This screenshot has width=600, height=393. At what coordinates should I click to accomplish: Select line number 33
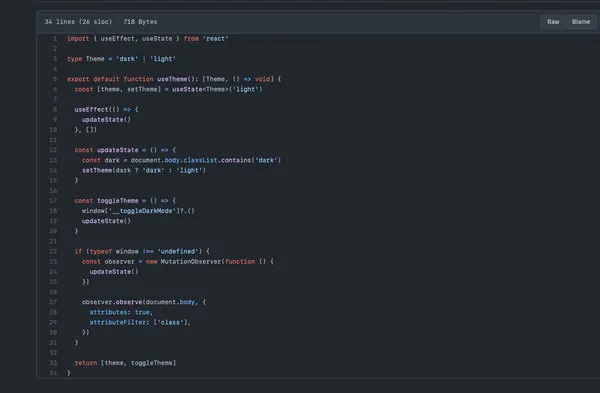(53, 363)
